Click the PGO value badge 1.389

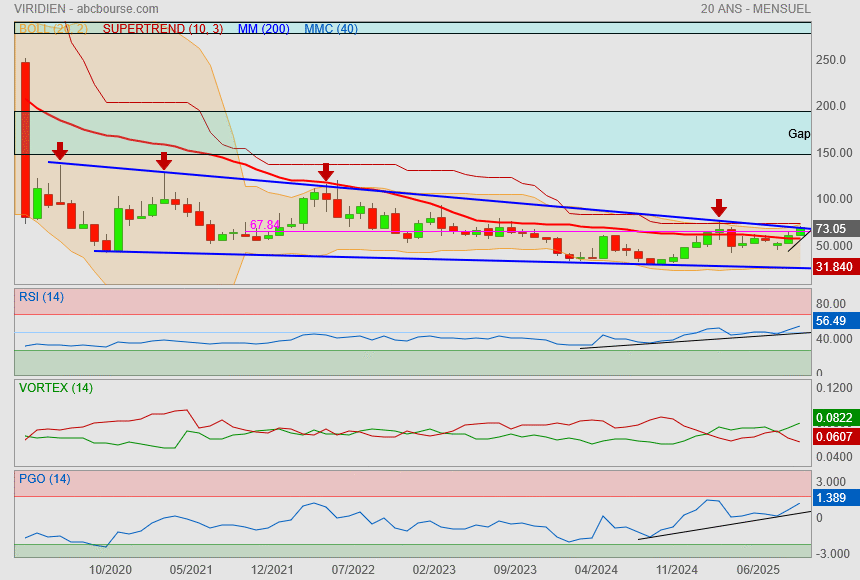point(831,497)
